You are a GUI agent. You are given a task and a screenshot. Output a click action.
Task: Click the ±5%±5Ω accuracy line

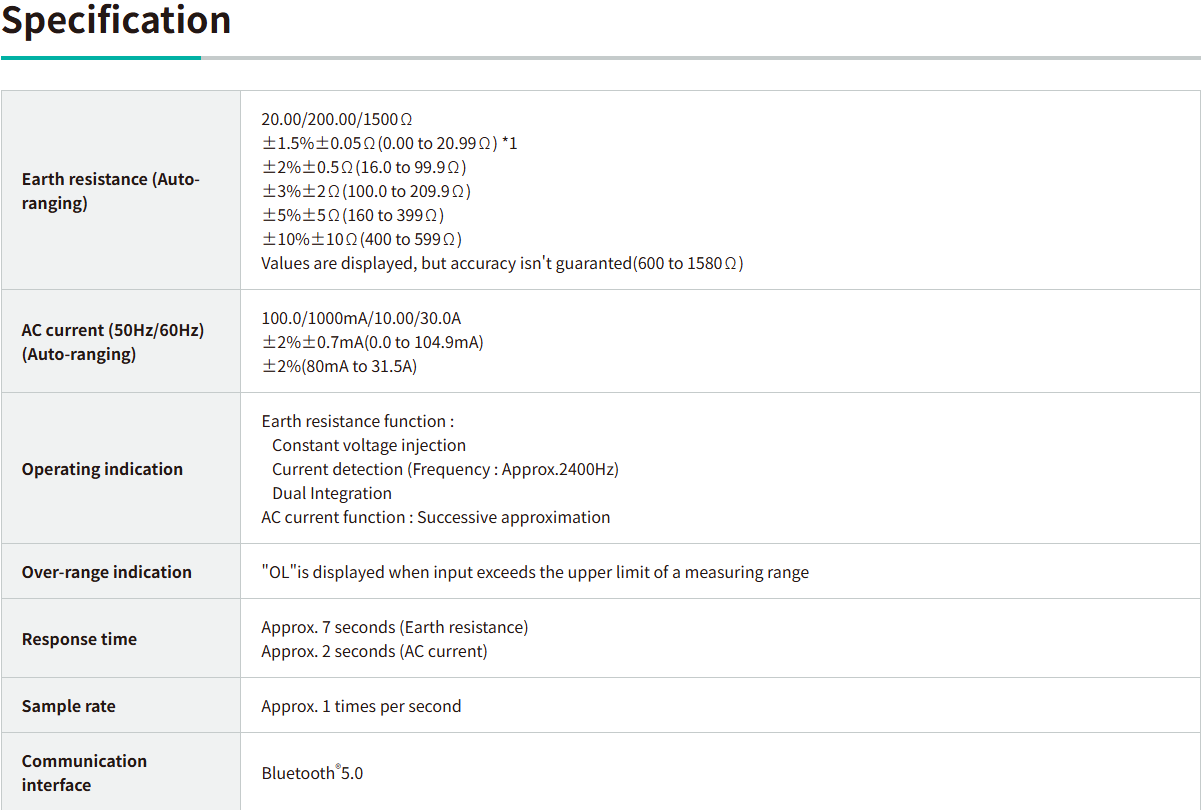tap(353, 215)
